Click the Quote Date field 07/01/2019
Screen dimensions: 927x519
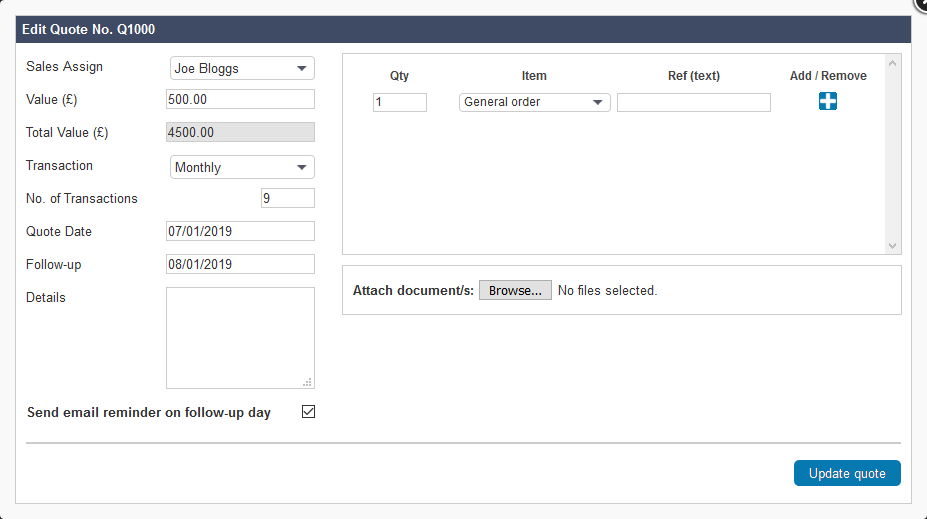click(240, 231)
